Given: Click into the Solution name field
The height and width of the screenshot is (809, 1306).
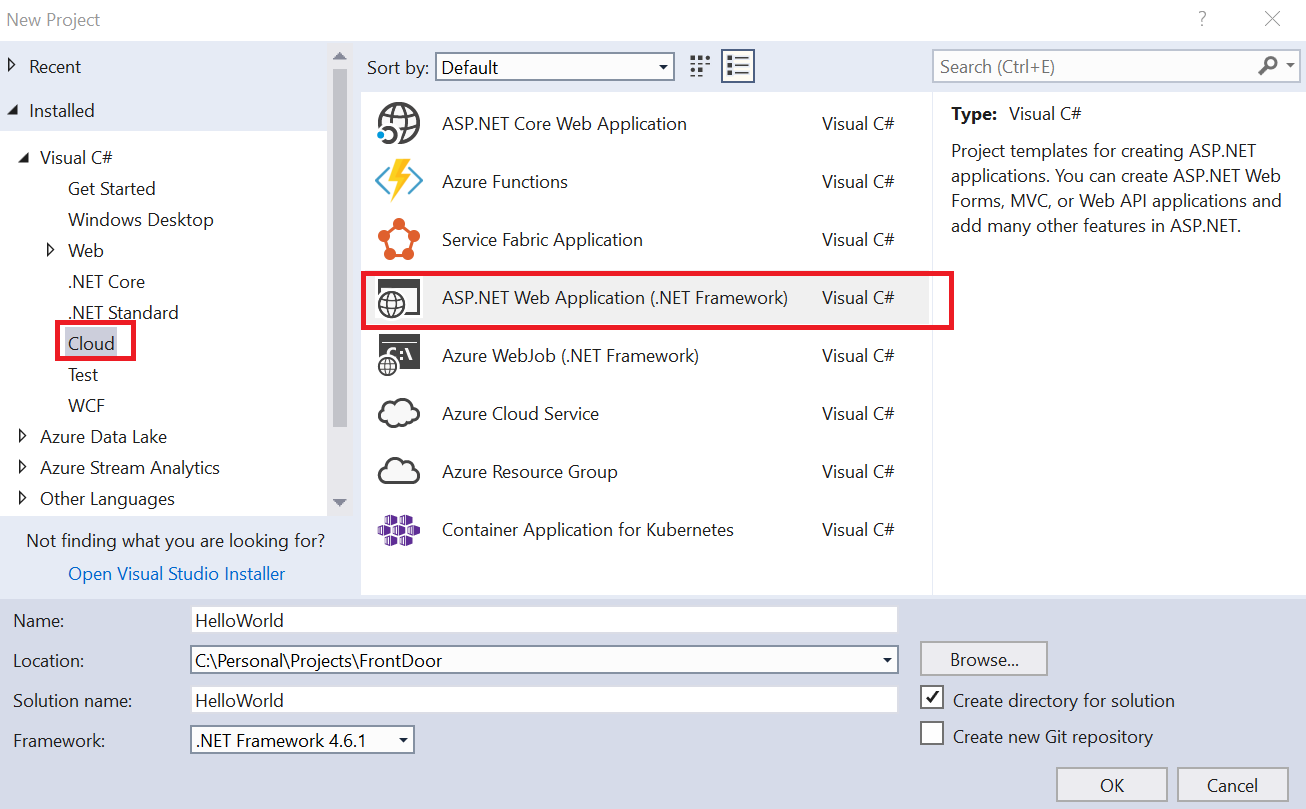Looking at the screenshot, I should point(544,700).
